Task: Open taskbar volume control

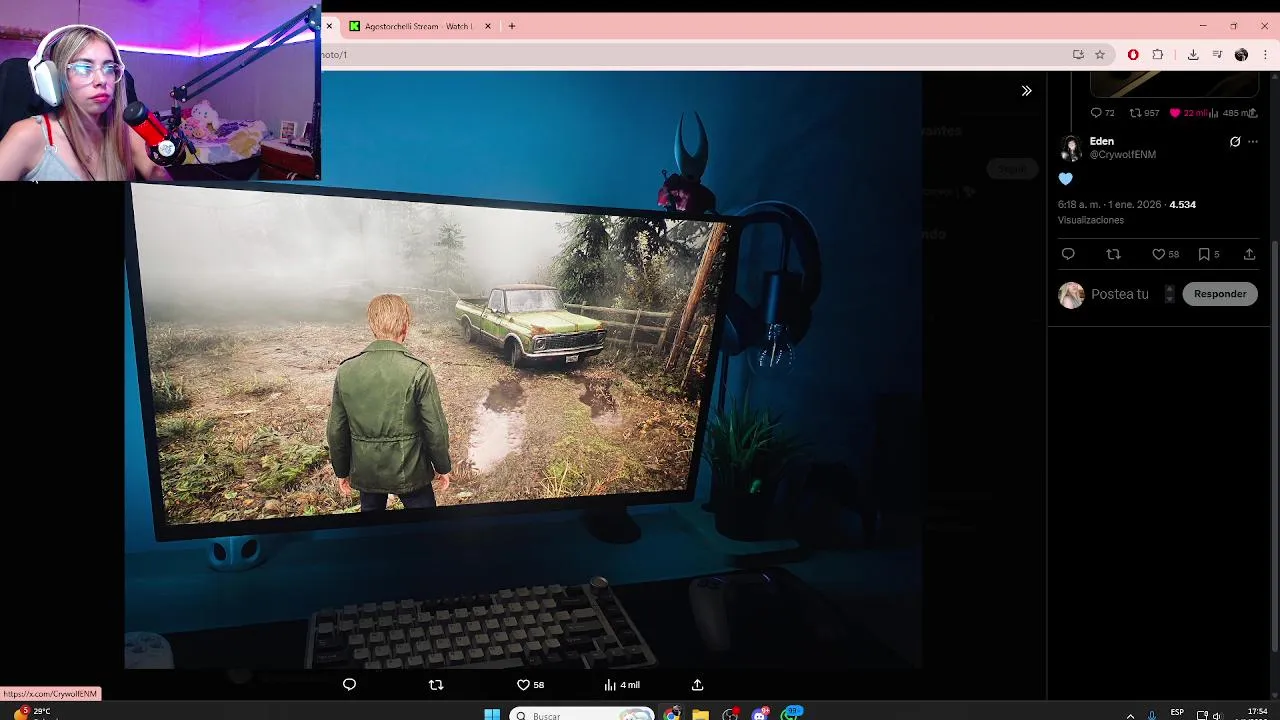Action: [1217, 714]
